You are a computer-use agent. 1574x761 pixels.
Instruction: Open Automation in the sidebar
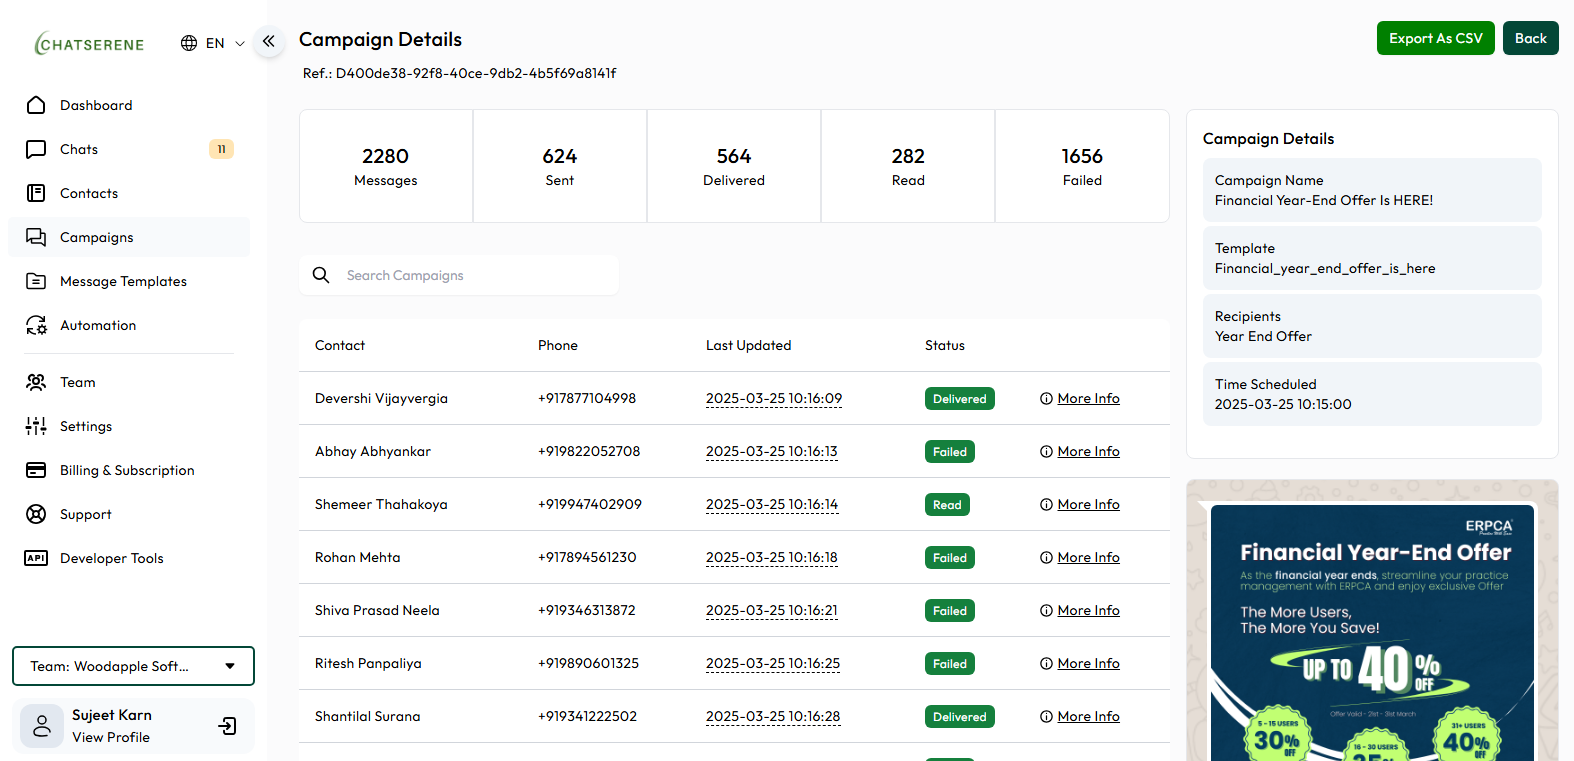pyautogui.click(x=129, y=325)
